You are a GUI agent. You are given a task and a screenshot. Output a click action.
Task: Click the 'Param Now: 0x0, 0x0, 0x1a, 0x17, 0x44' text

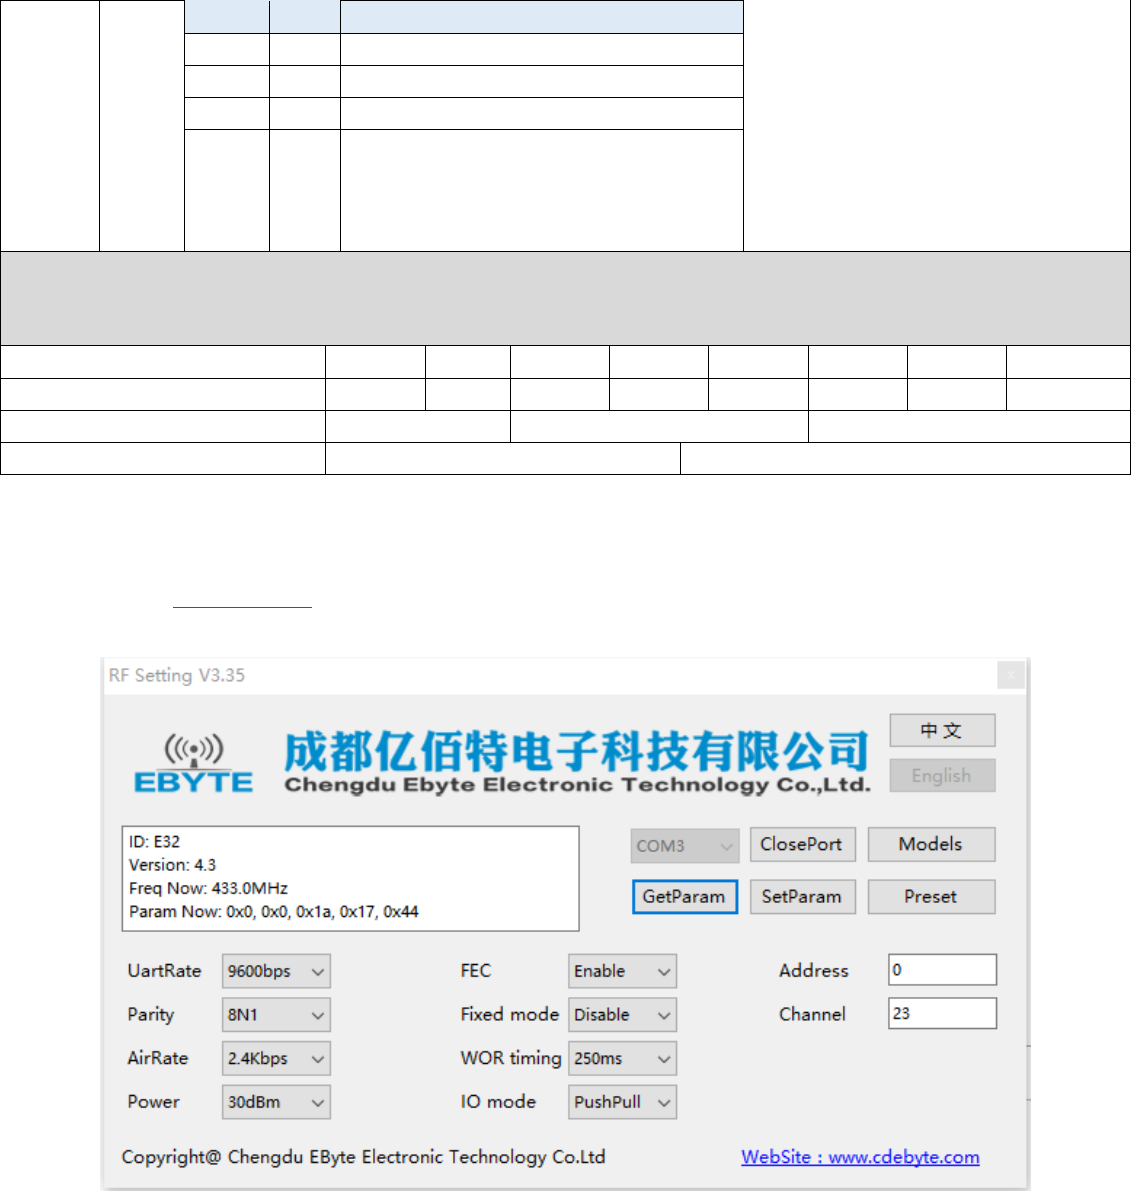pyautogui.click(x=273, y=911)
